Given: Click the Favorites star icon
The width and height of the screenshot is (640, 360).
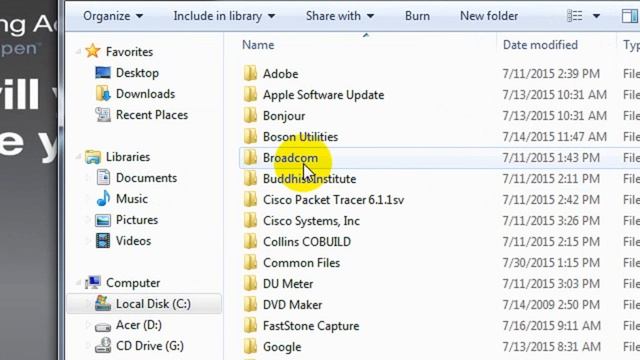Looking at the screenshot, I should pos(93,51).
